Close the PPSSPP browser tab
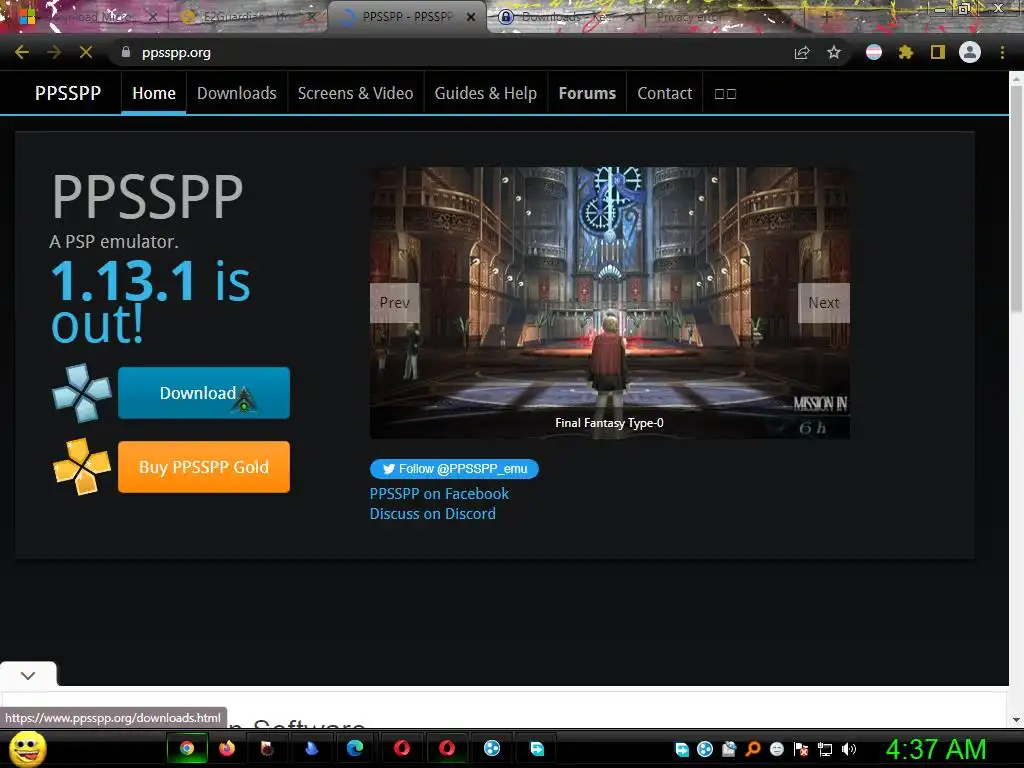Screen dimensions: 1024x768 pyautogui.click(x=470, y=17)
